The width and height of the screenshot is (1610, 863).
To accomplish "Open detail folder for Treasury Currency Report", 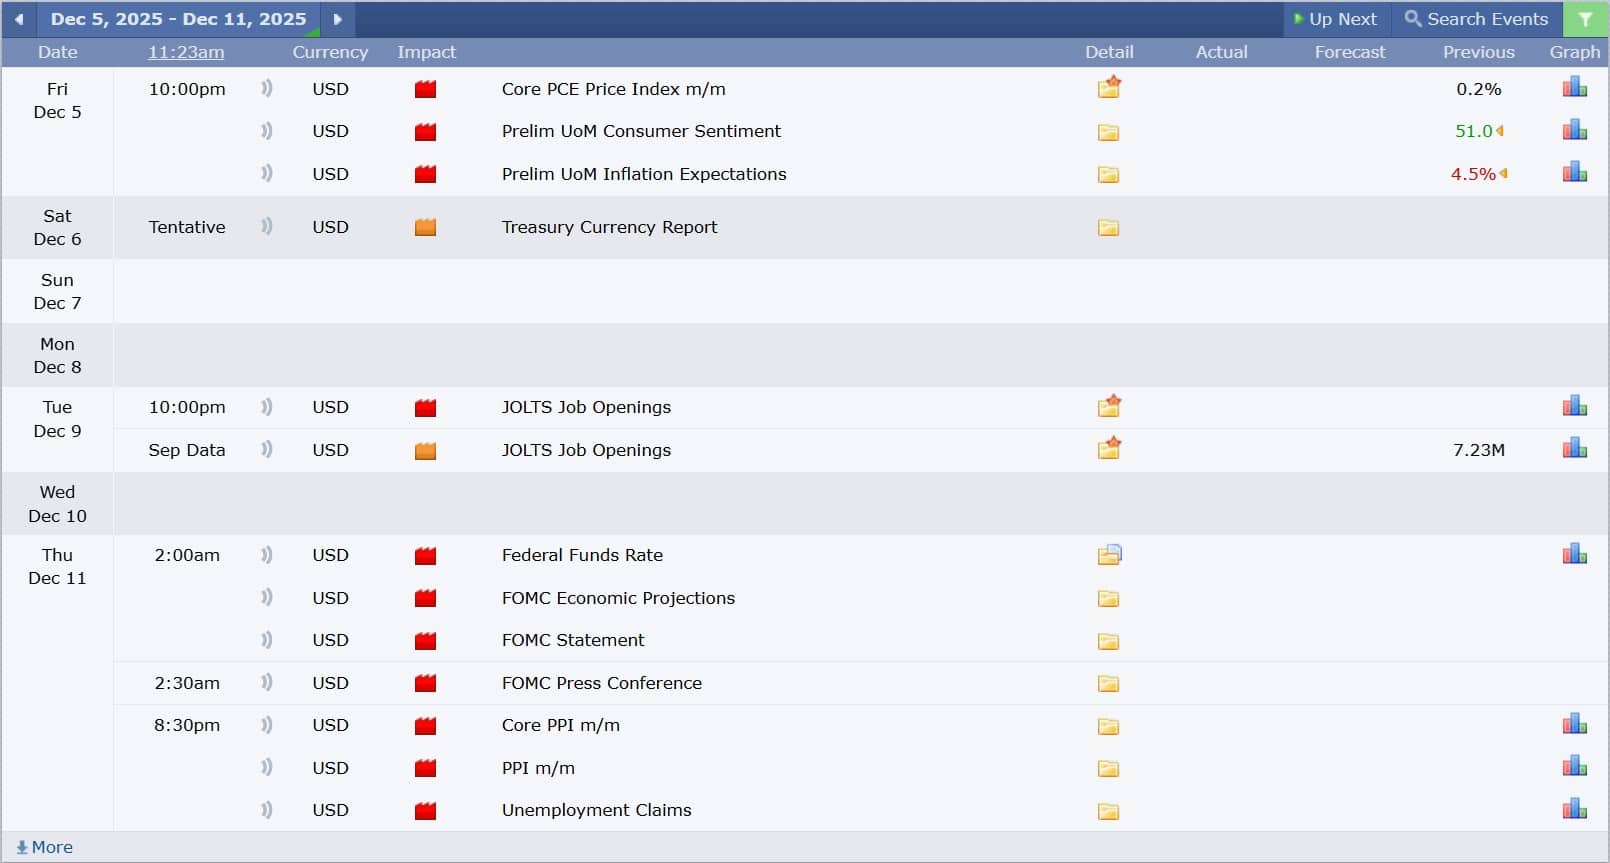I will [1108, 228].
